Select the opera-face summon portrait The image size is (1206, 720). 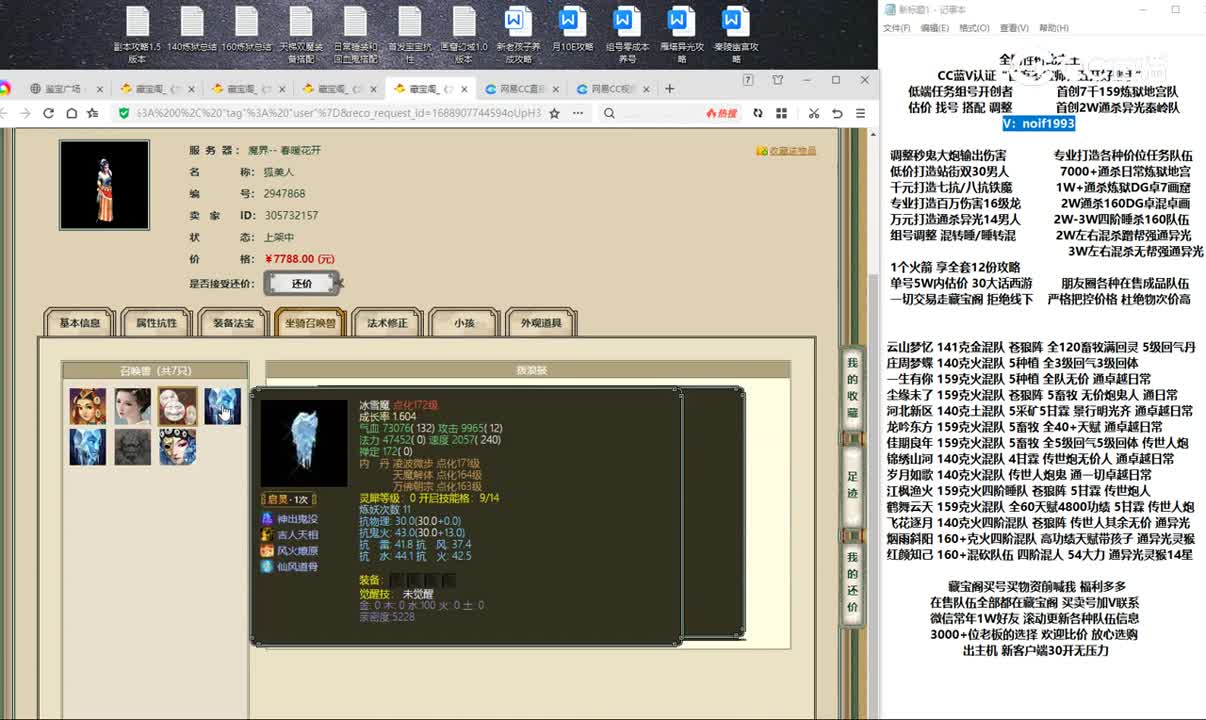point(178,447)
